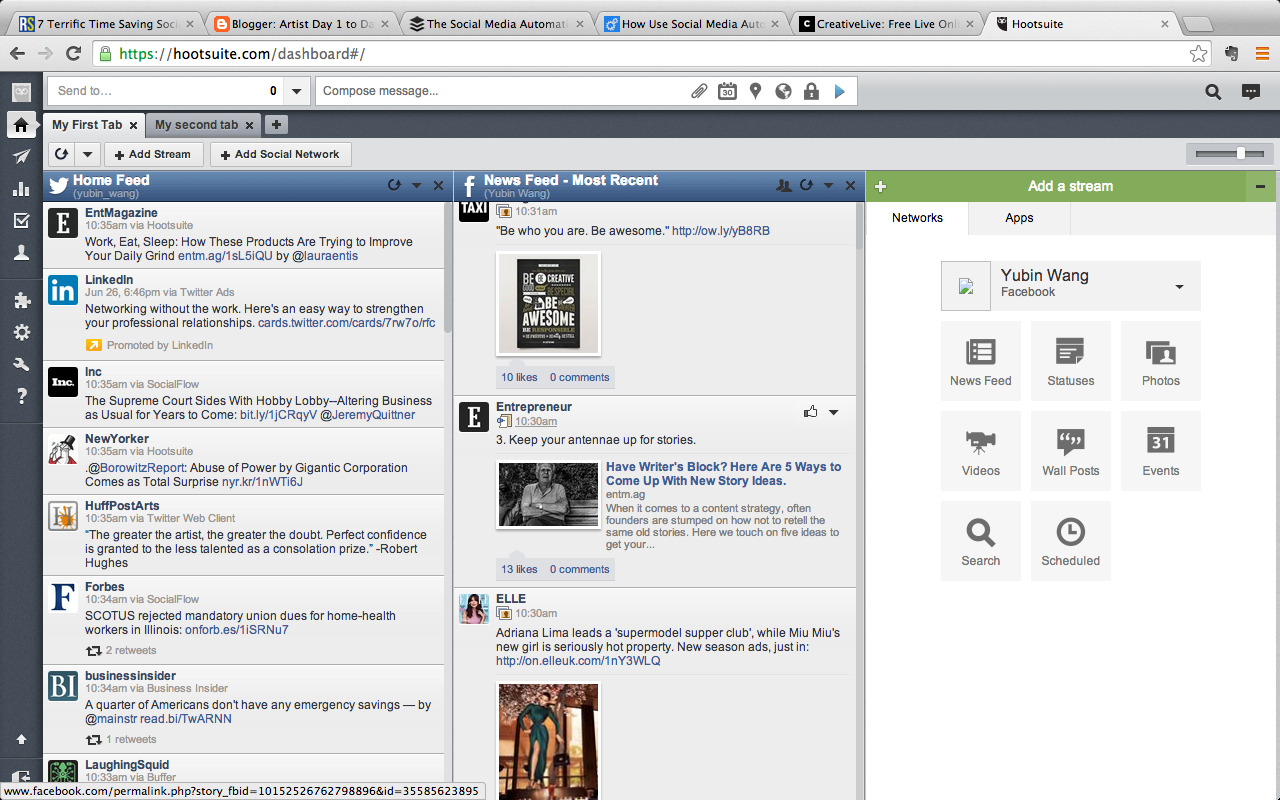
Task: Open the globe targeting options icon
Action: pyautogui.click(x=783, y=92)
